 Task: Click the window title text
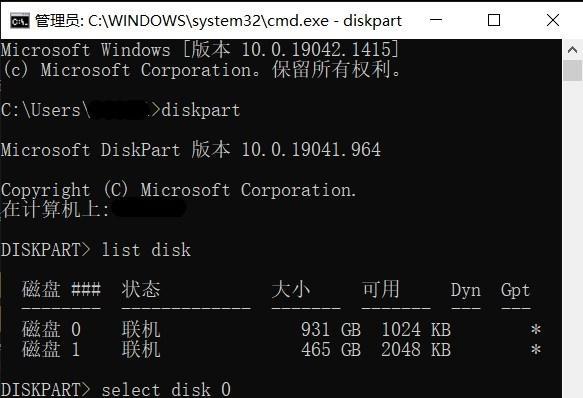[219, 21]
